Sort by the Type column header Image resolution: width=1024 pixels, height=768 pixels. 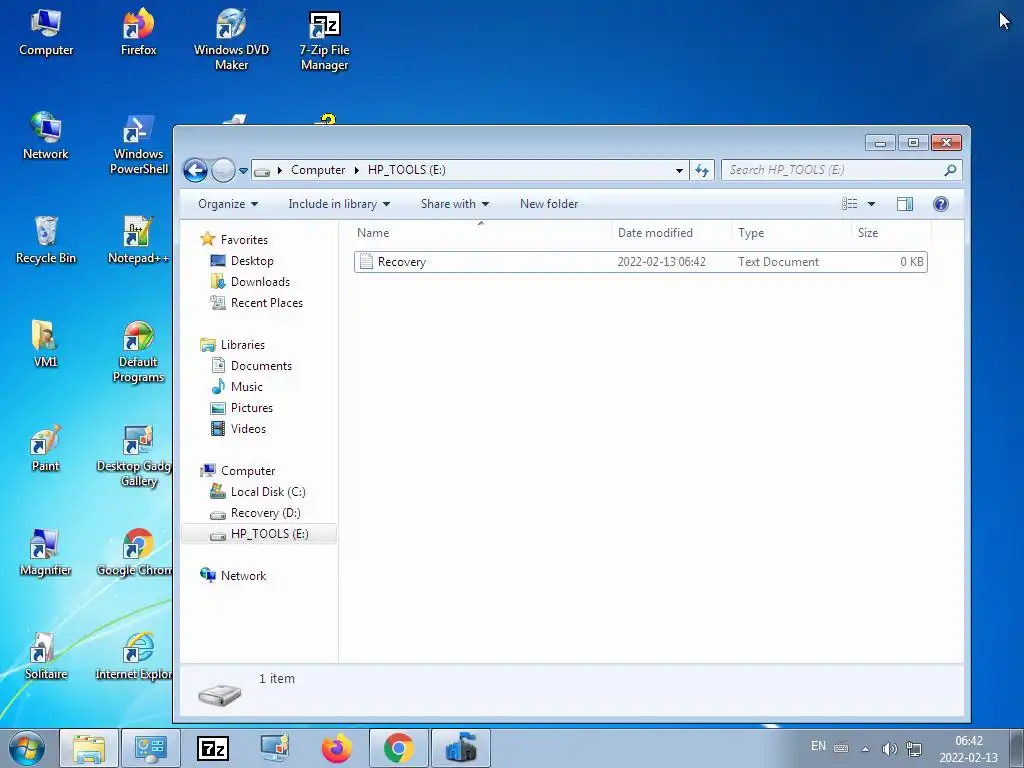point(792,232)
